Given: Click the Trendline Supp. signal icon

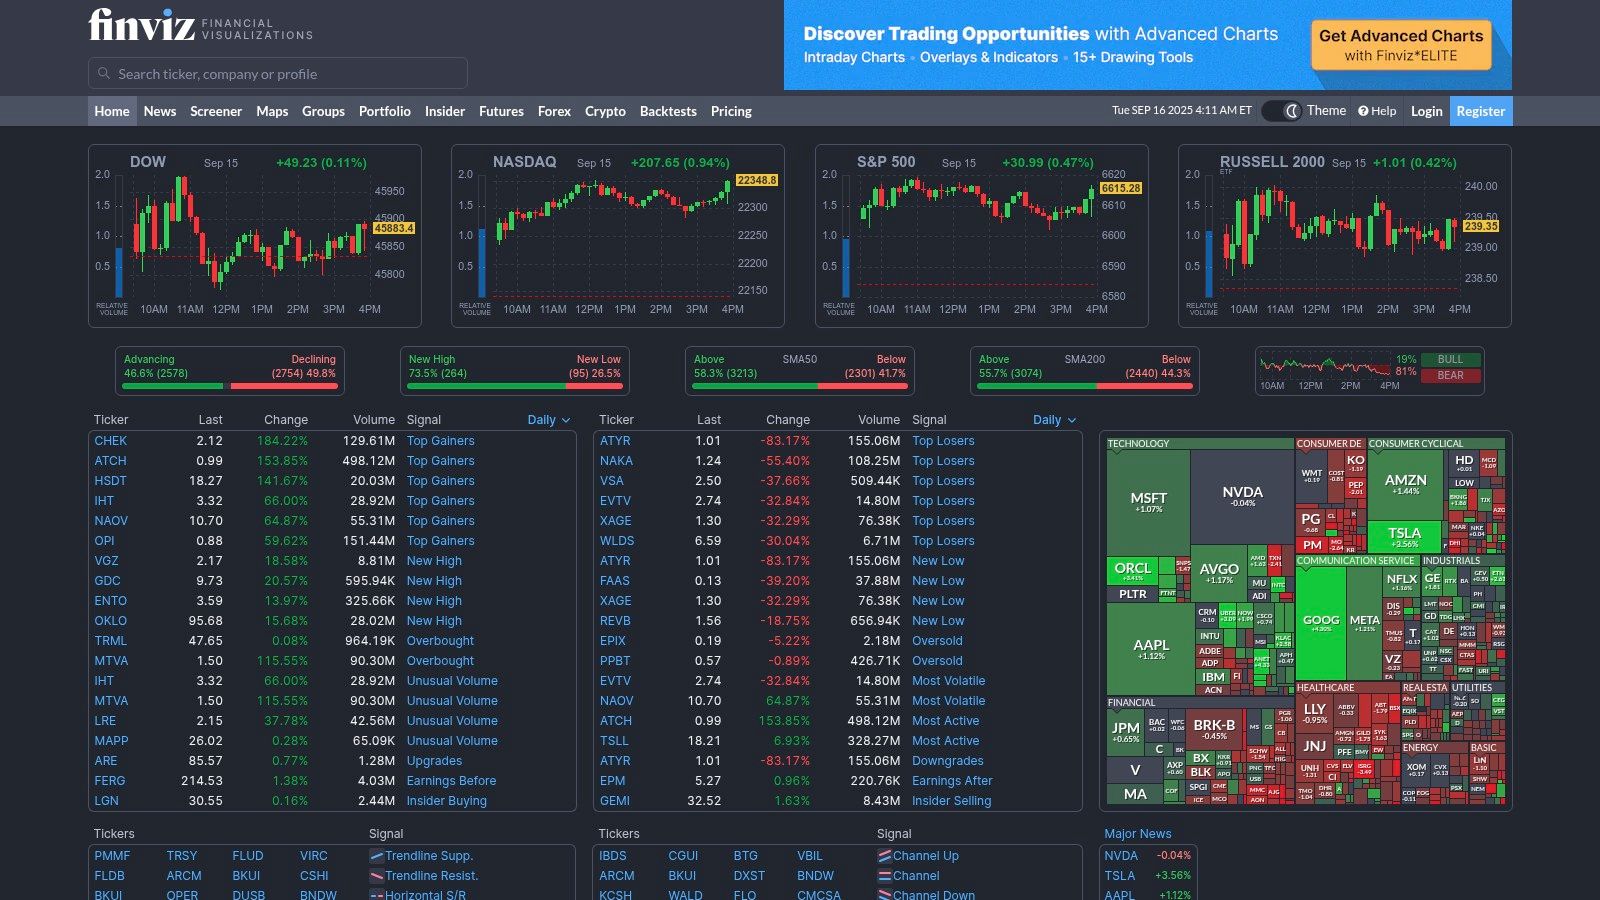Looking at the screenshot, I should pyautogui.click(x=377, y=856).
